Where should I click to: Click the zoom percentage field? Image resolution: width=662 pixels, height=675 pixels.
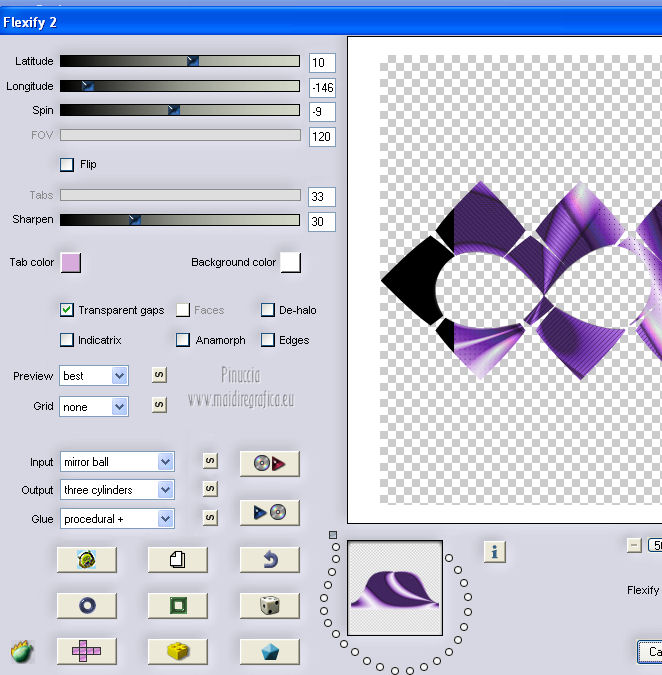pyautogui.click(x=655, y=545)
